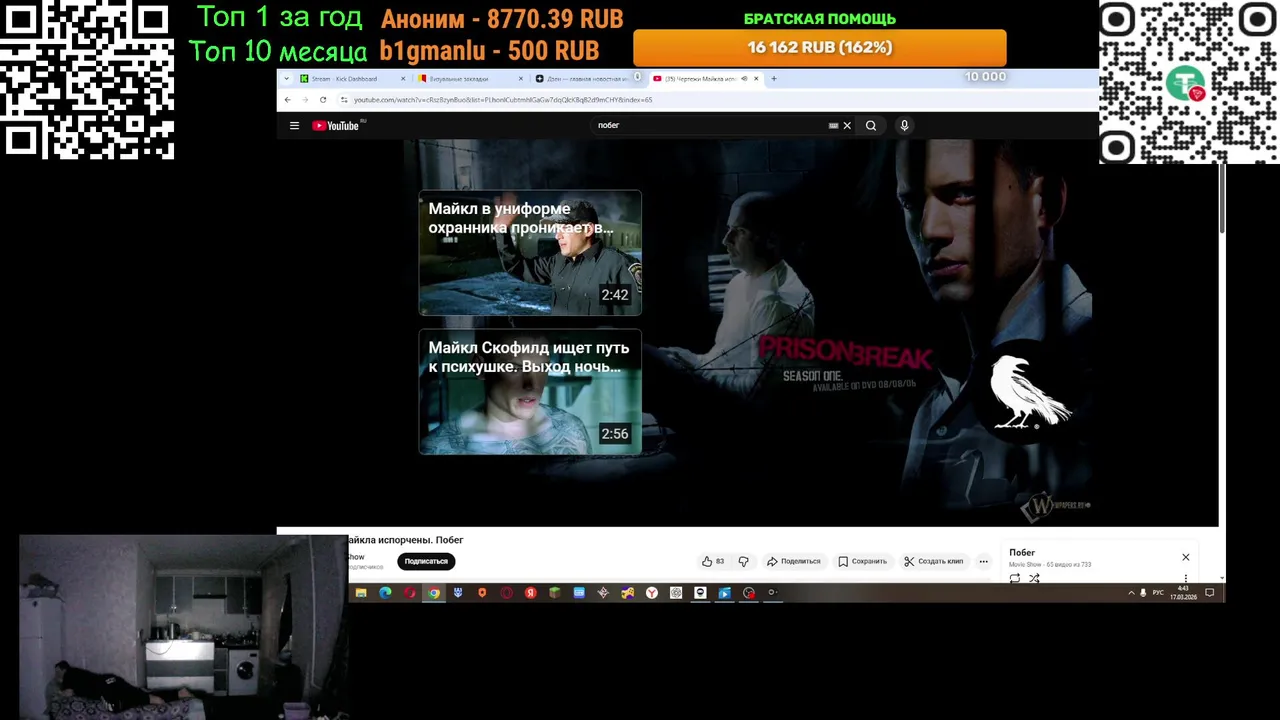Image resolution: width=1280 pixels, height=720 pixels.
Task: Click the youtube.com address bar URL
Action: [x=503, y=100]
